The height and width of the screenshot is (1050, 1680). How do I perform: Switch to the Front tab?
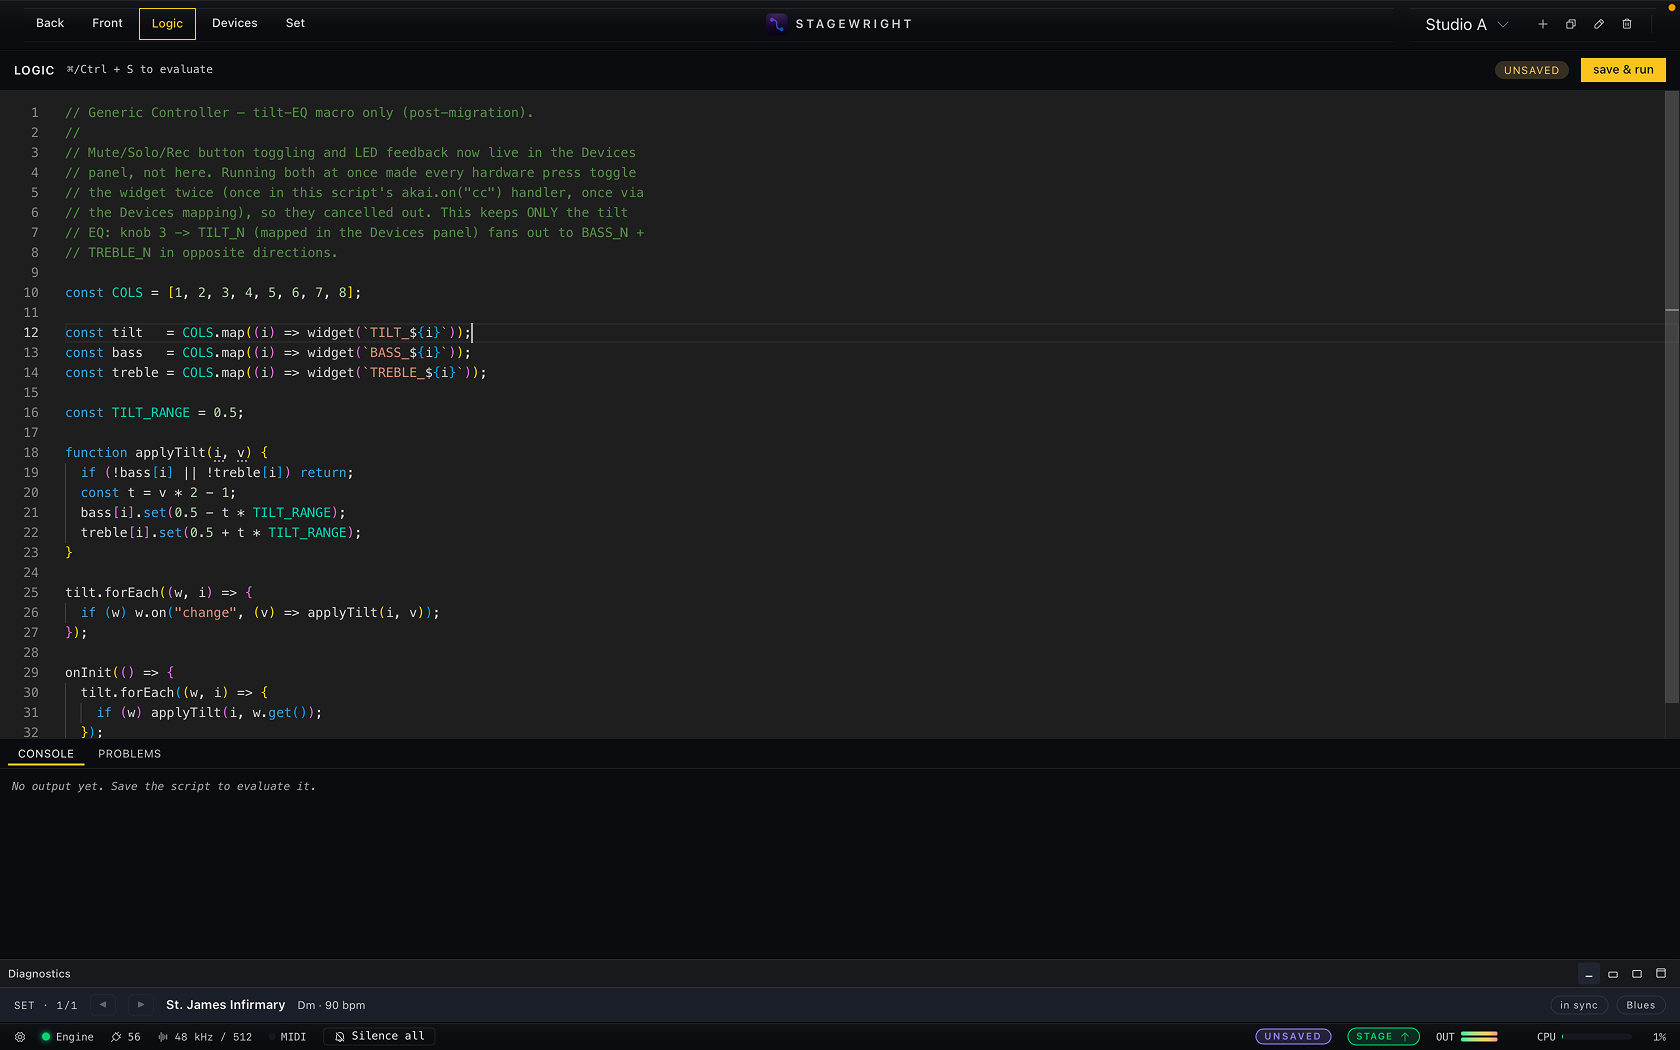pyautogui.click(x=107, y=23)
